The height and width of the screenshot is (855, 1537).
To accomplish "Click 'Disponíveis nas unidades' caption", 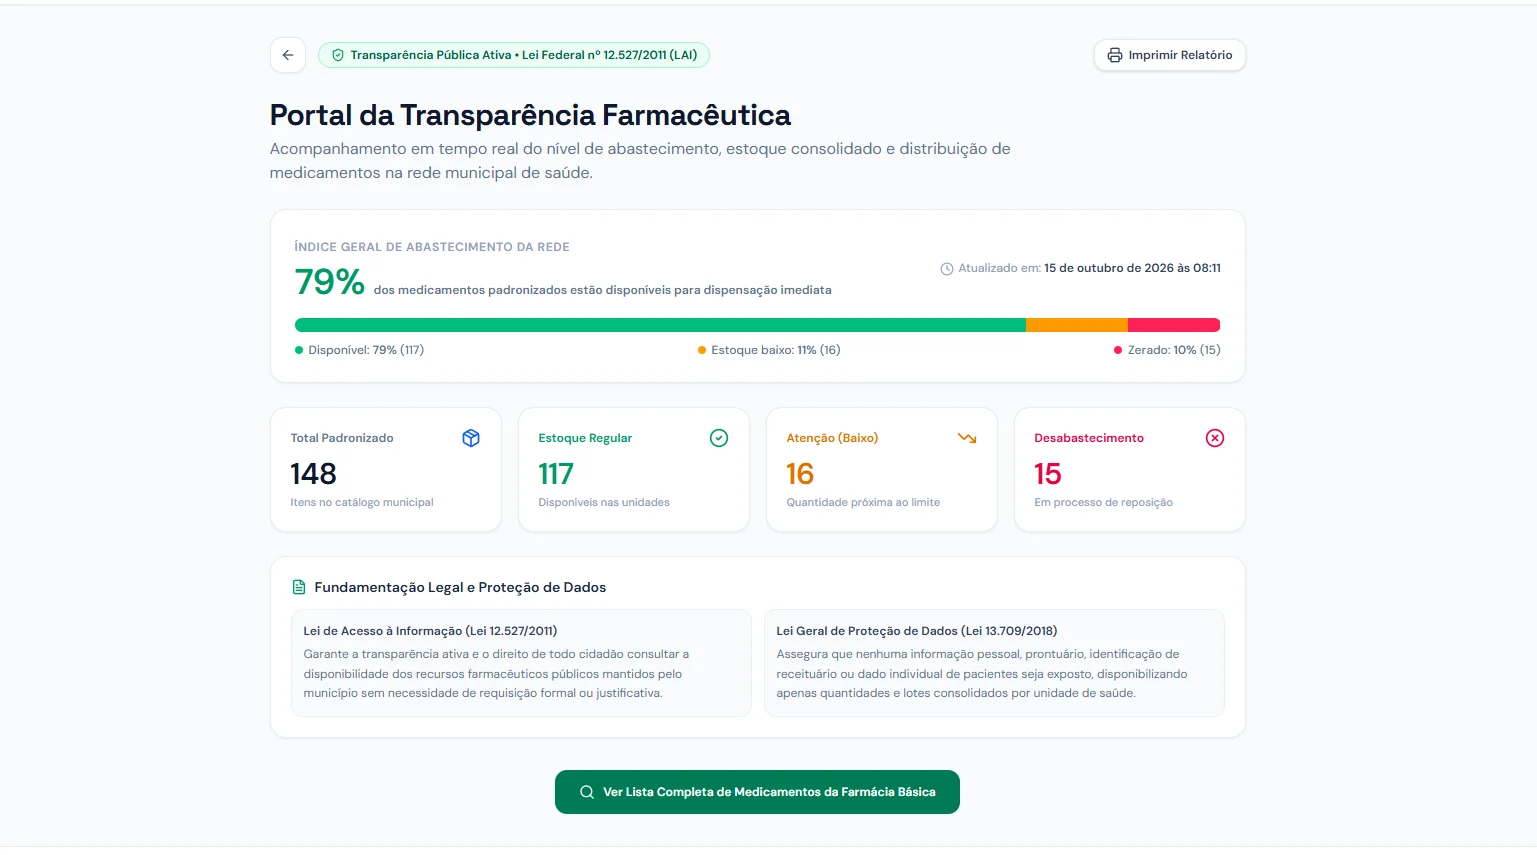I will pos(604,502).
